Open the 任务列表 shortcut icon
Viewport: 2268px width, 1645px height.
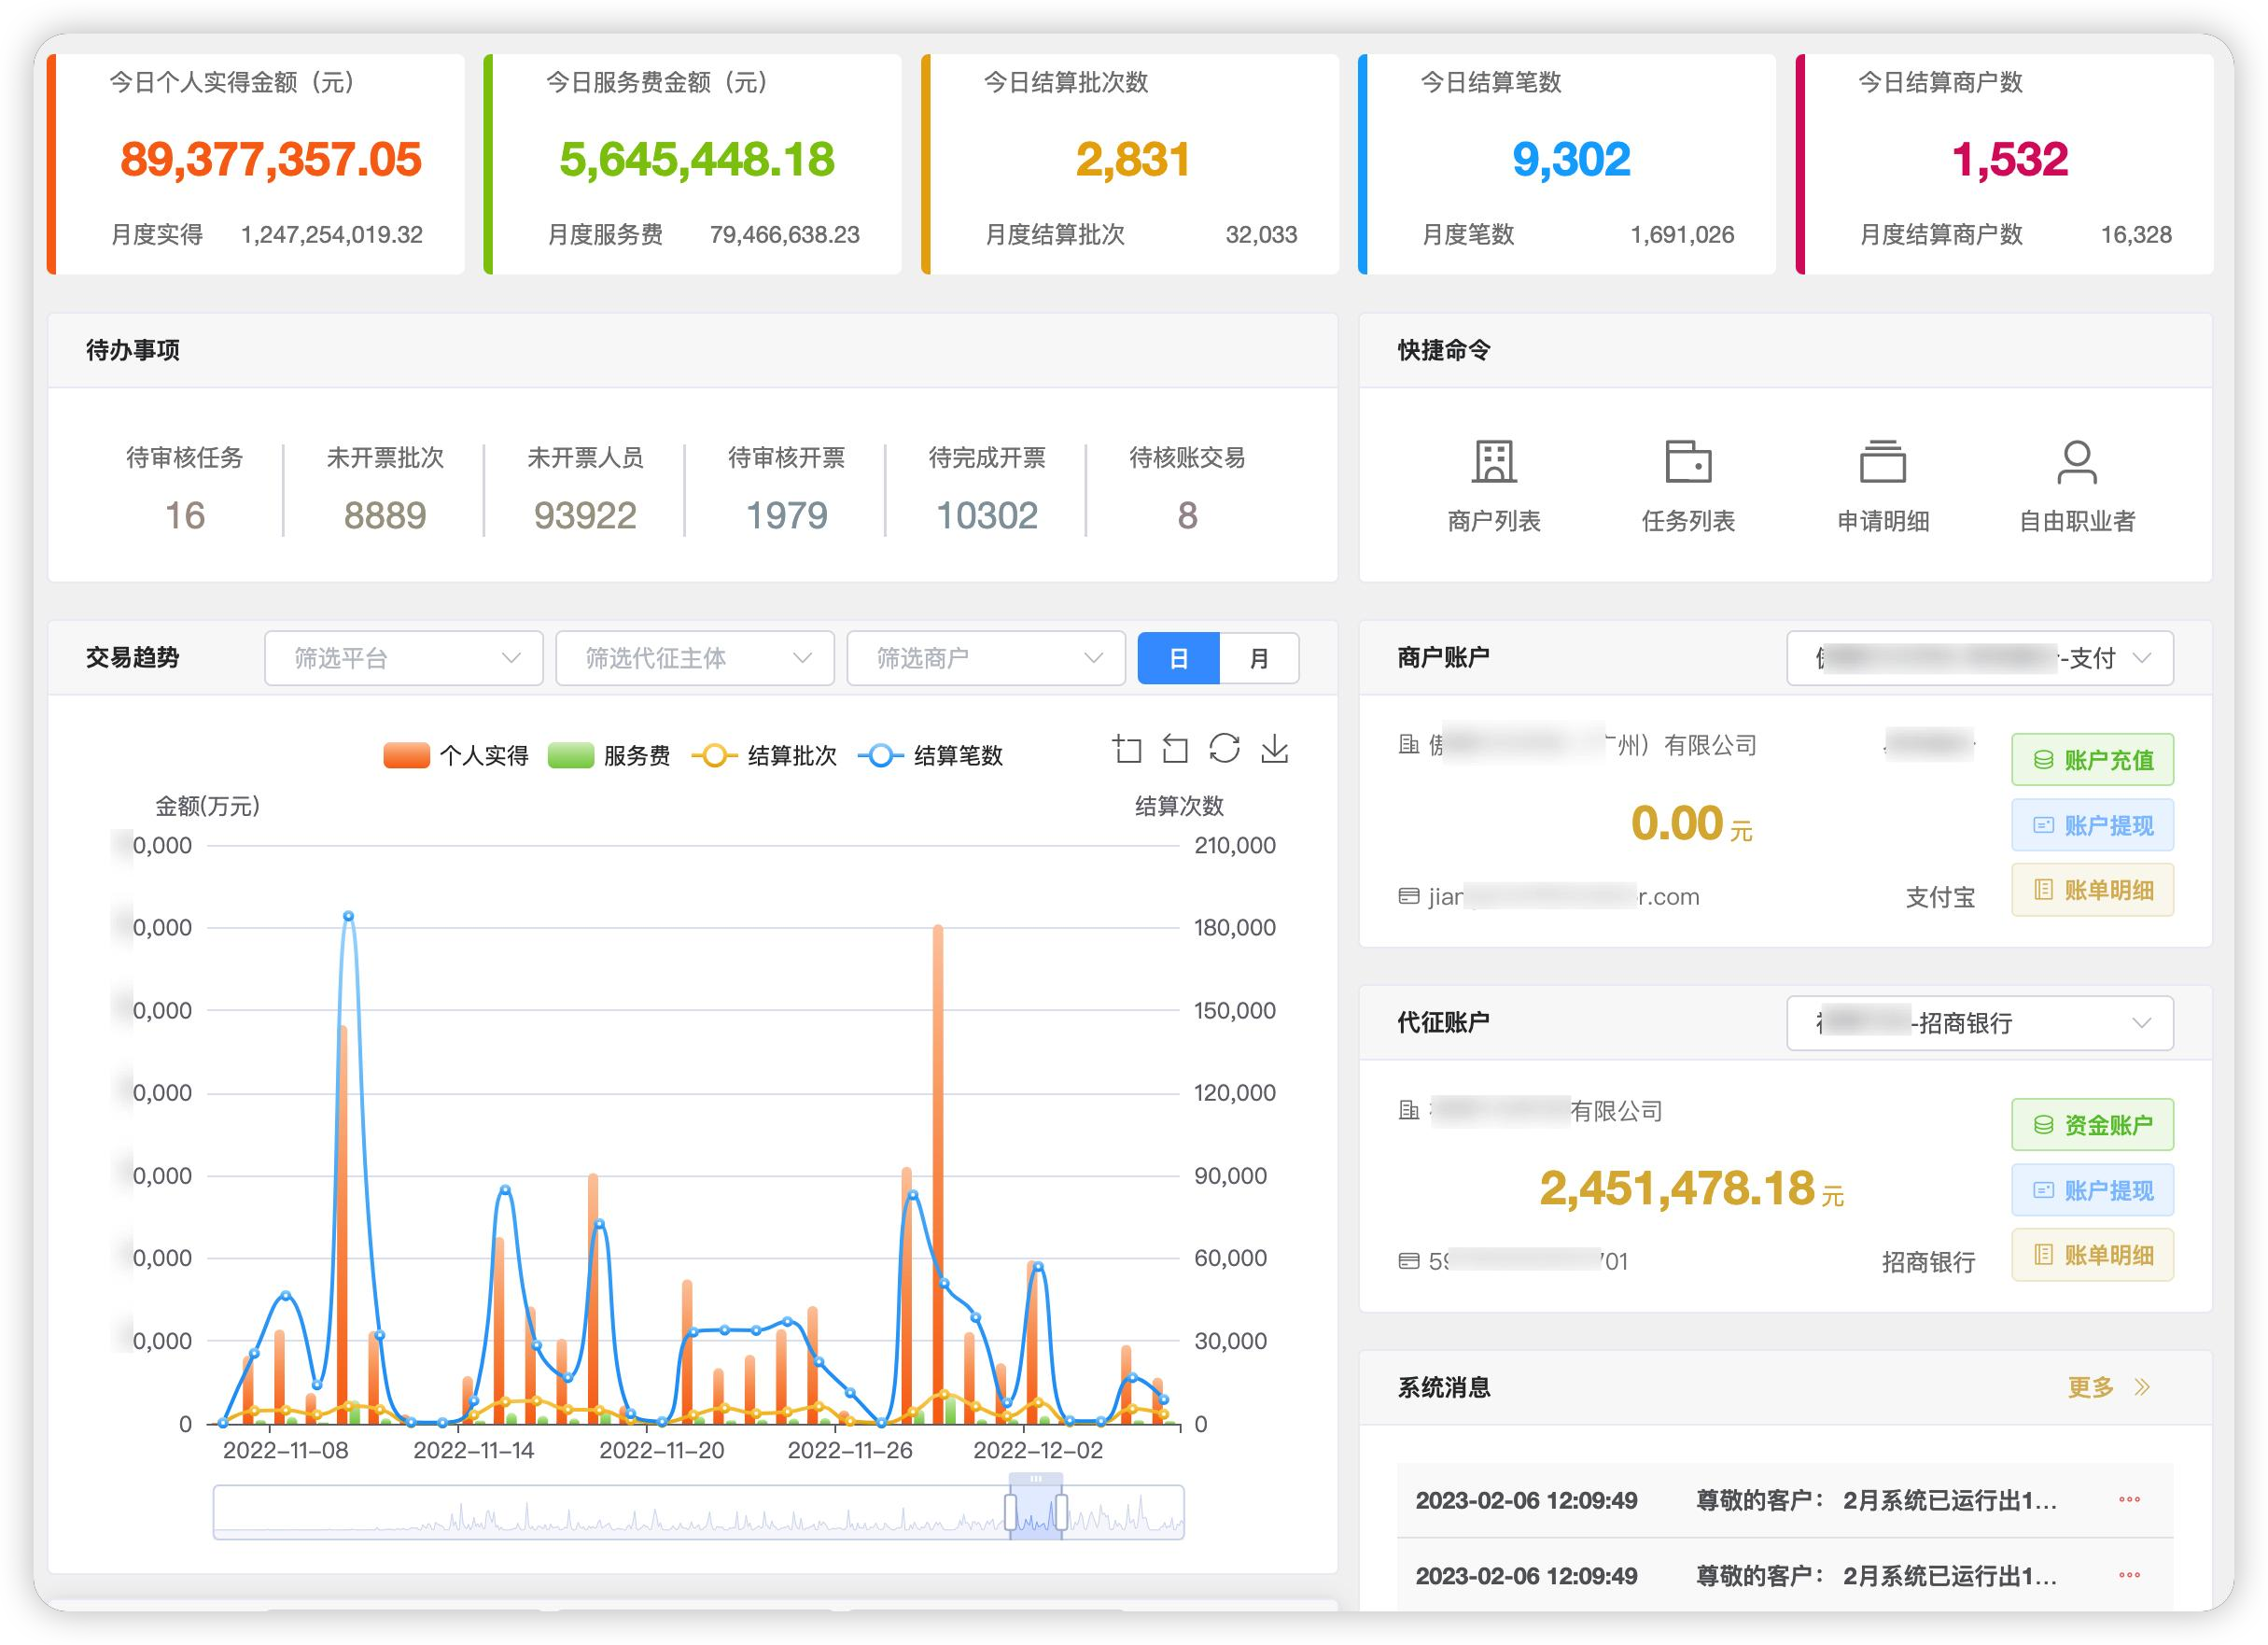(x=1687, y=463)
